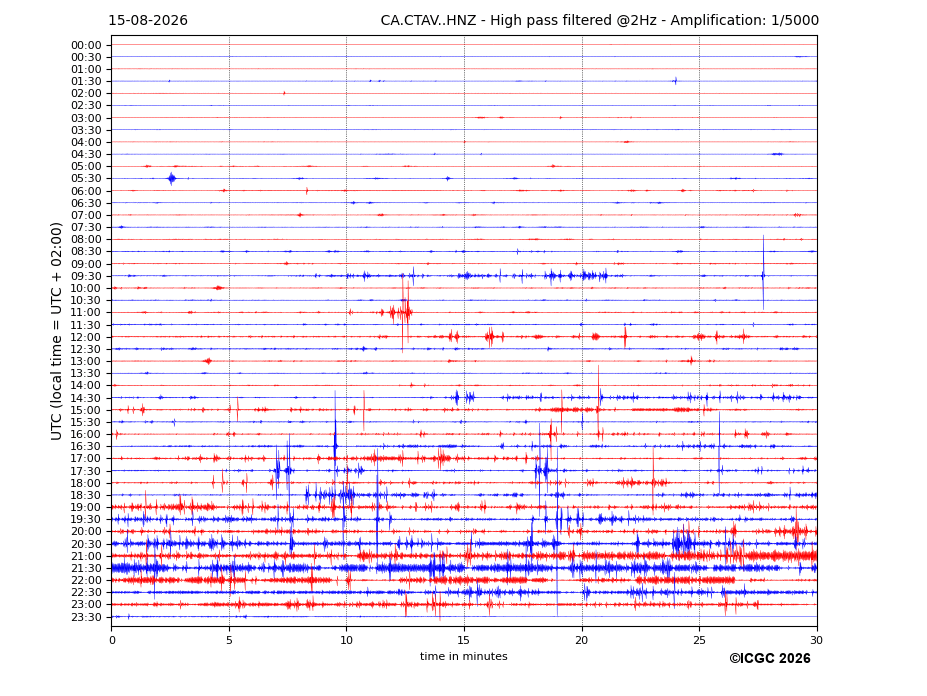This screenshot has height=696, width=927.
Task: Select the 20:30 time row label
Action: point(86,544)
